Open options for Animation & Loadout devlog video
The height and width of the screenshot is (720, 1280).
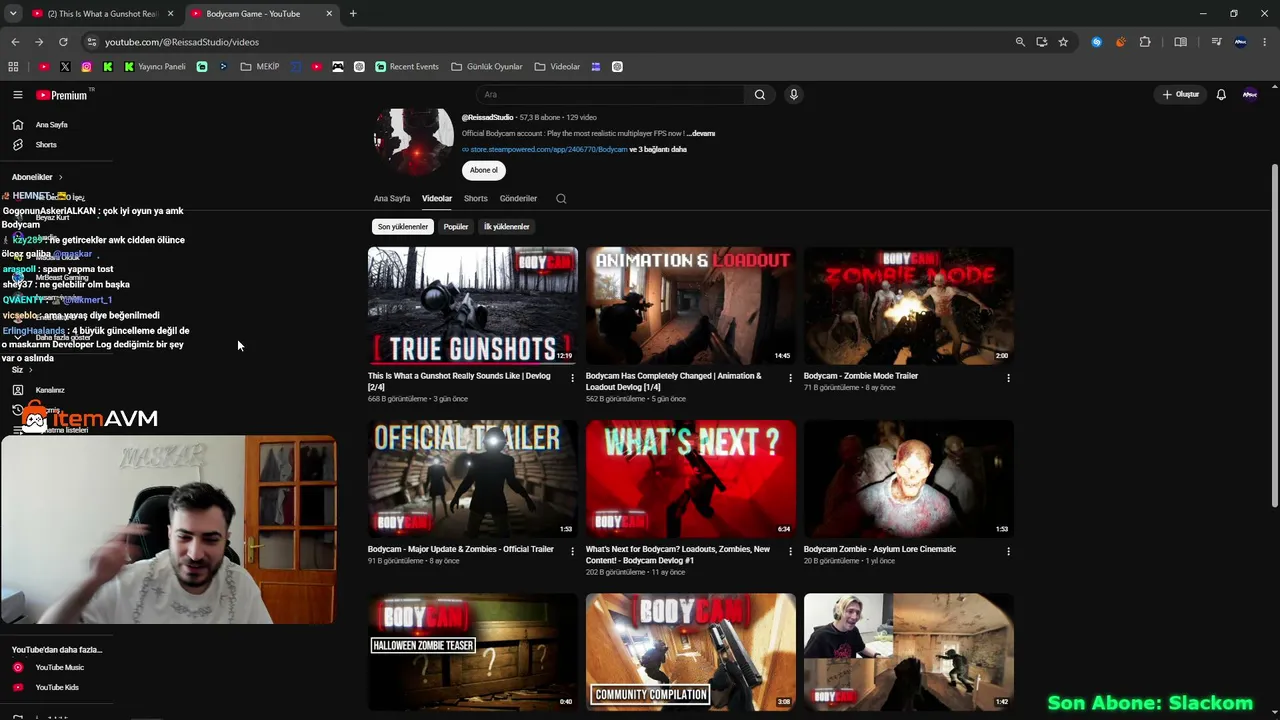[x=790, y=378]
